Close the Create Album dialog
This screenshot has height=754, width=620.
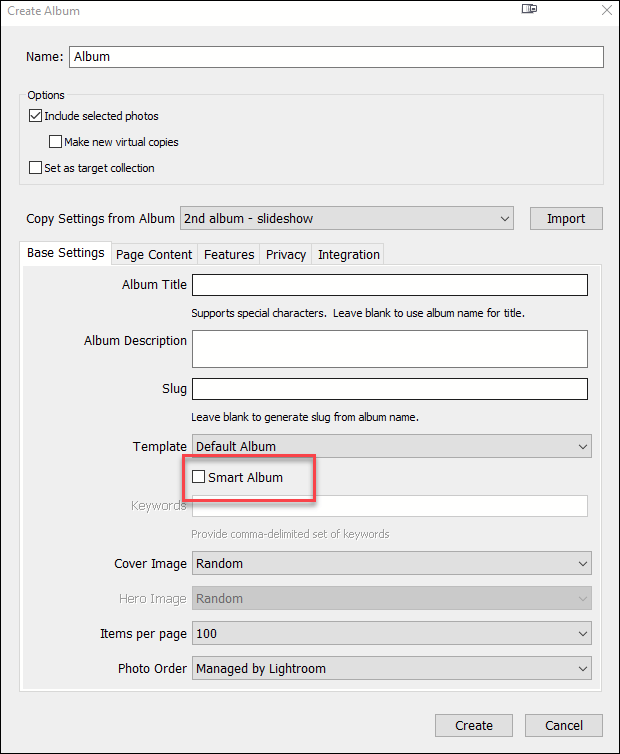tap(607, 10)
